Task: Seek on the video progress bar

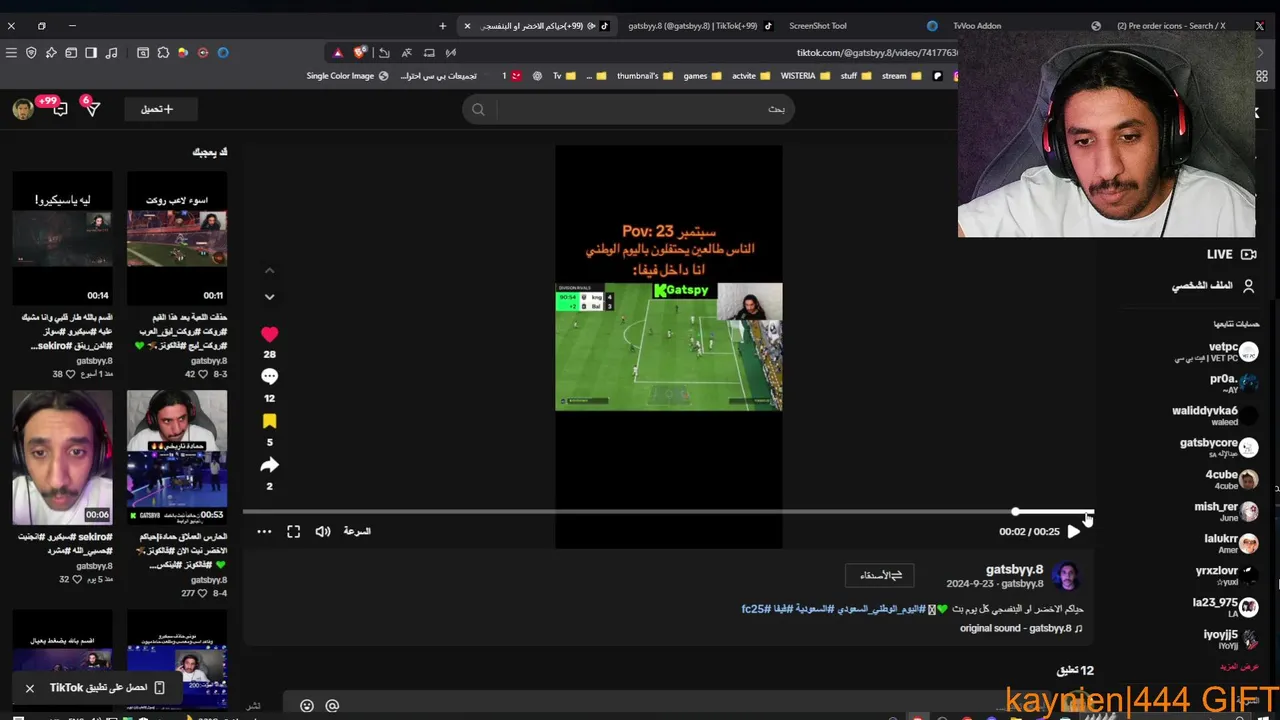Action: pyautogui.click(x=668, y=512)
